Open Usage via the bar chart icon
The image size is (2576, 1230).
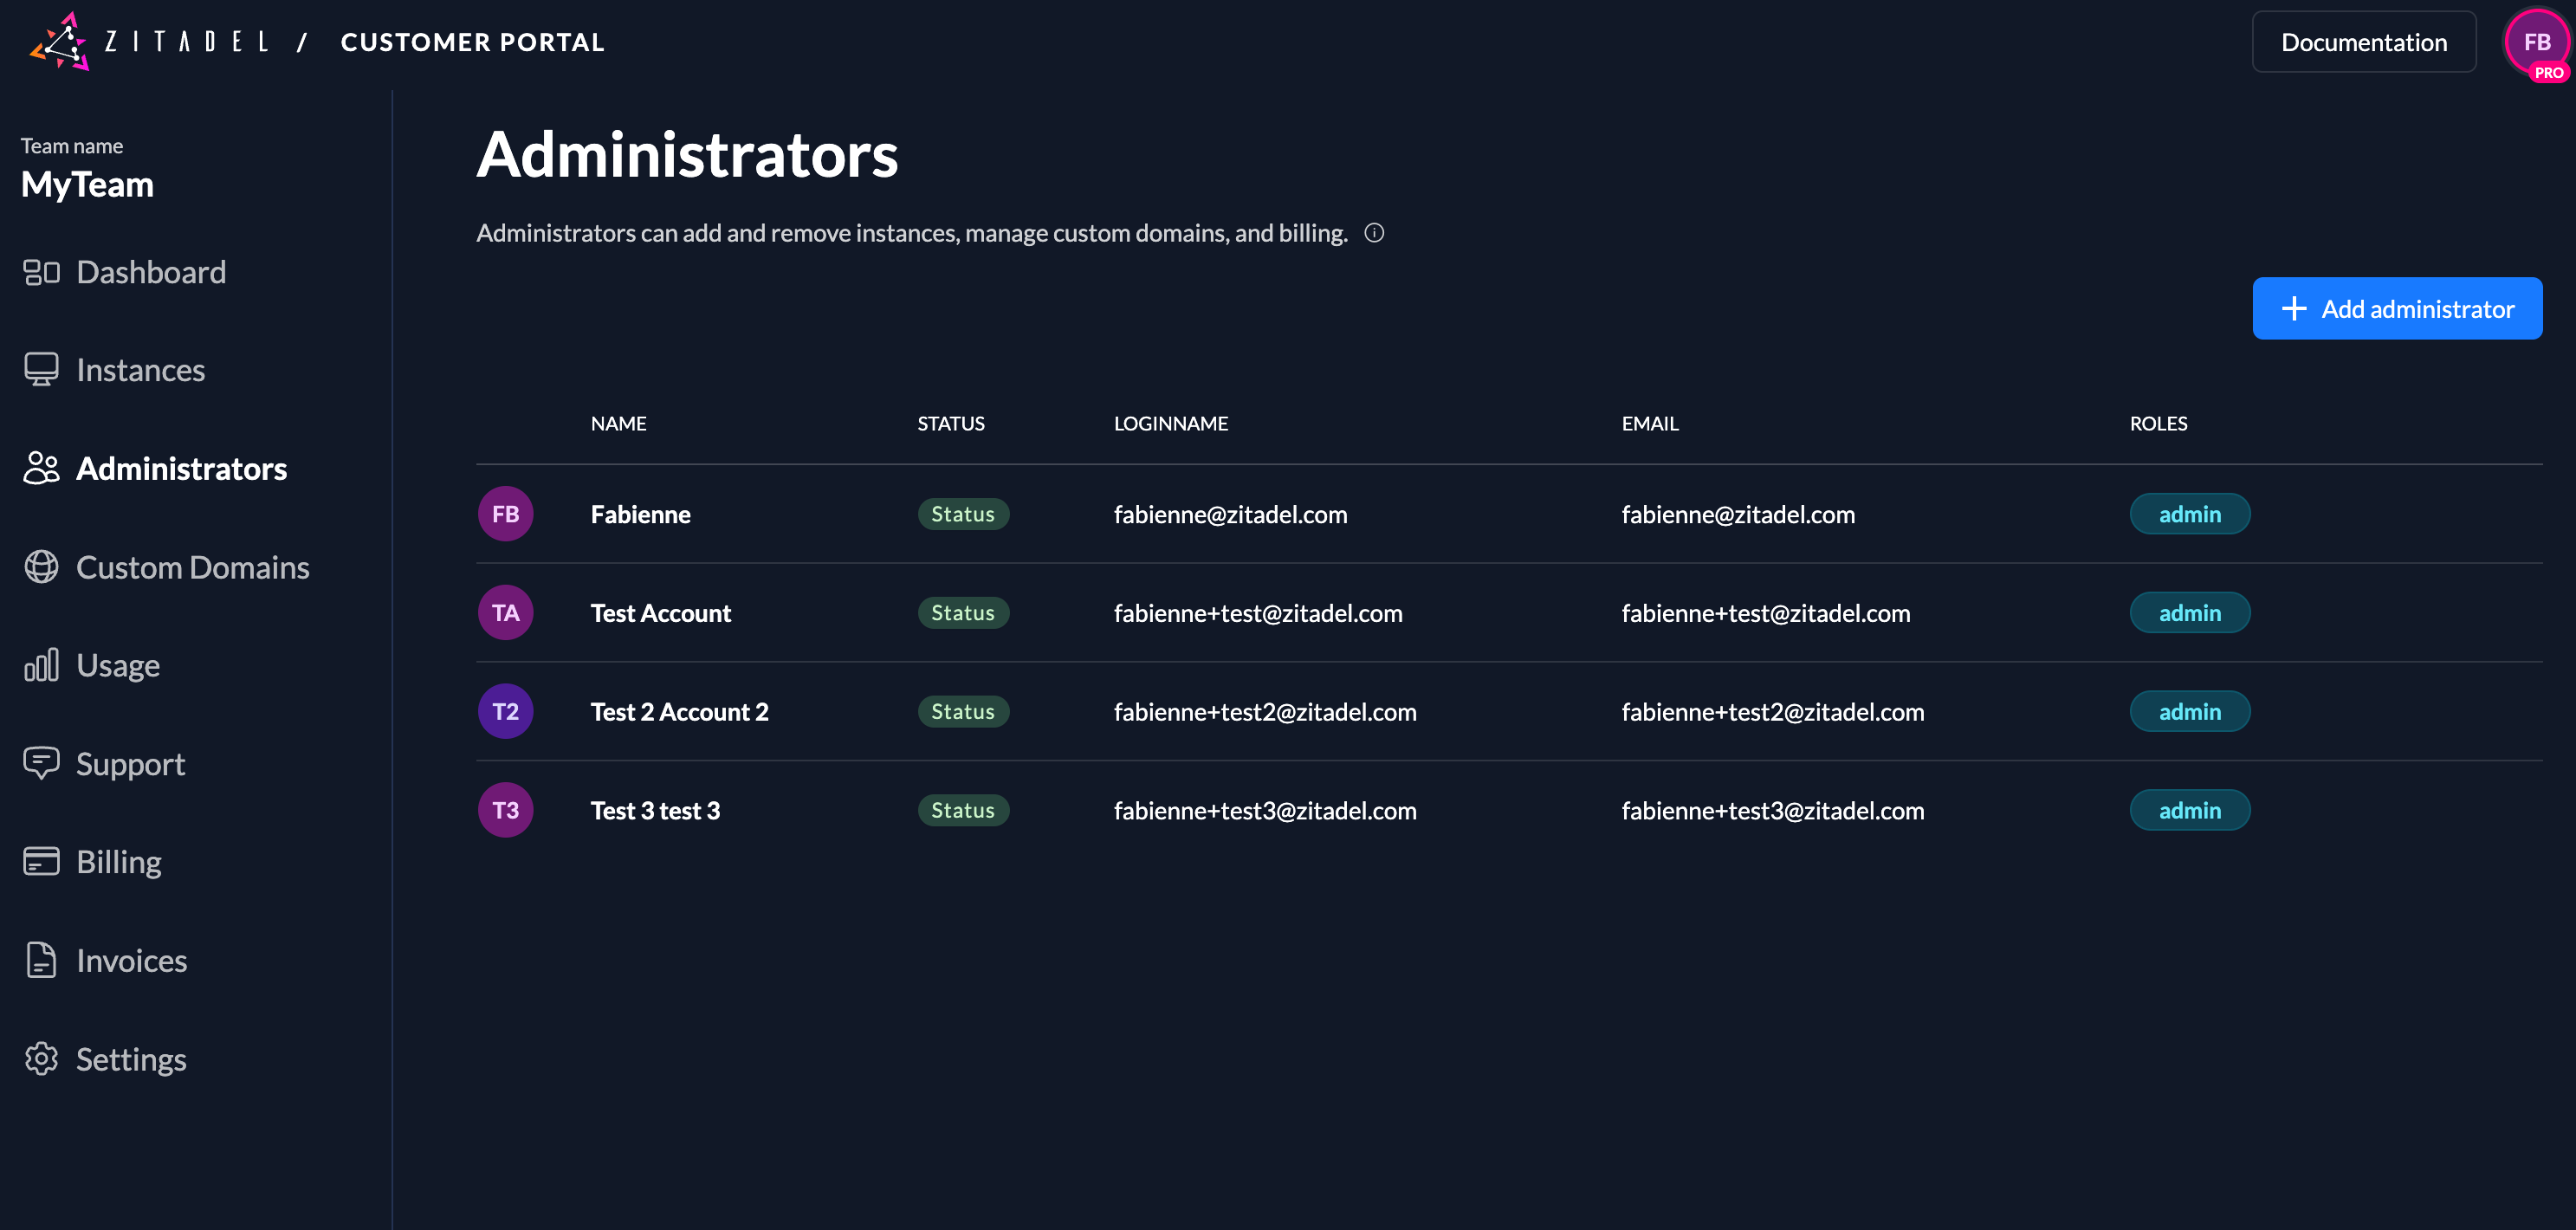[41, 664]
